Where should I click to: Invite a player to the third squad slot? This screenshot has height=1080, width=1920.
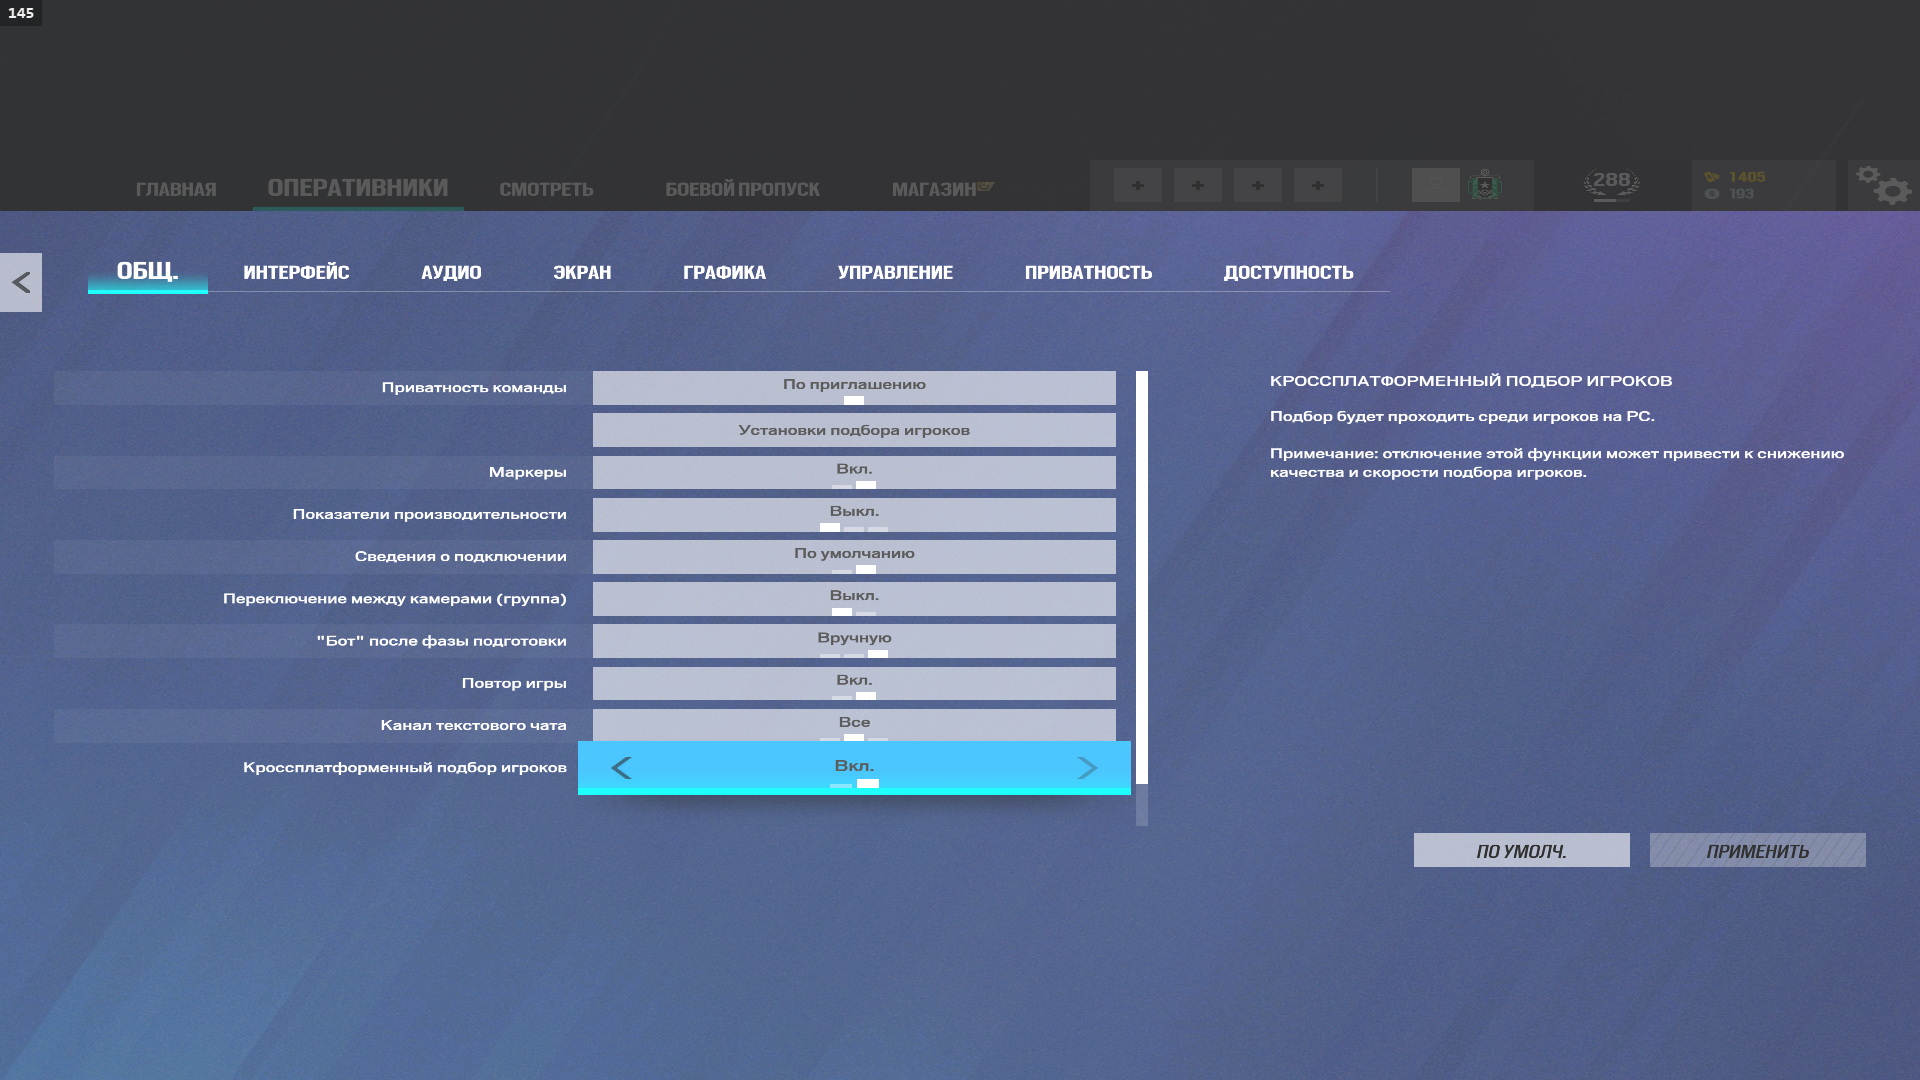1258,185
